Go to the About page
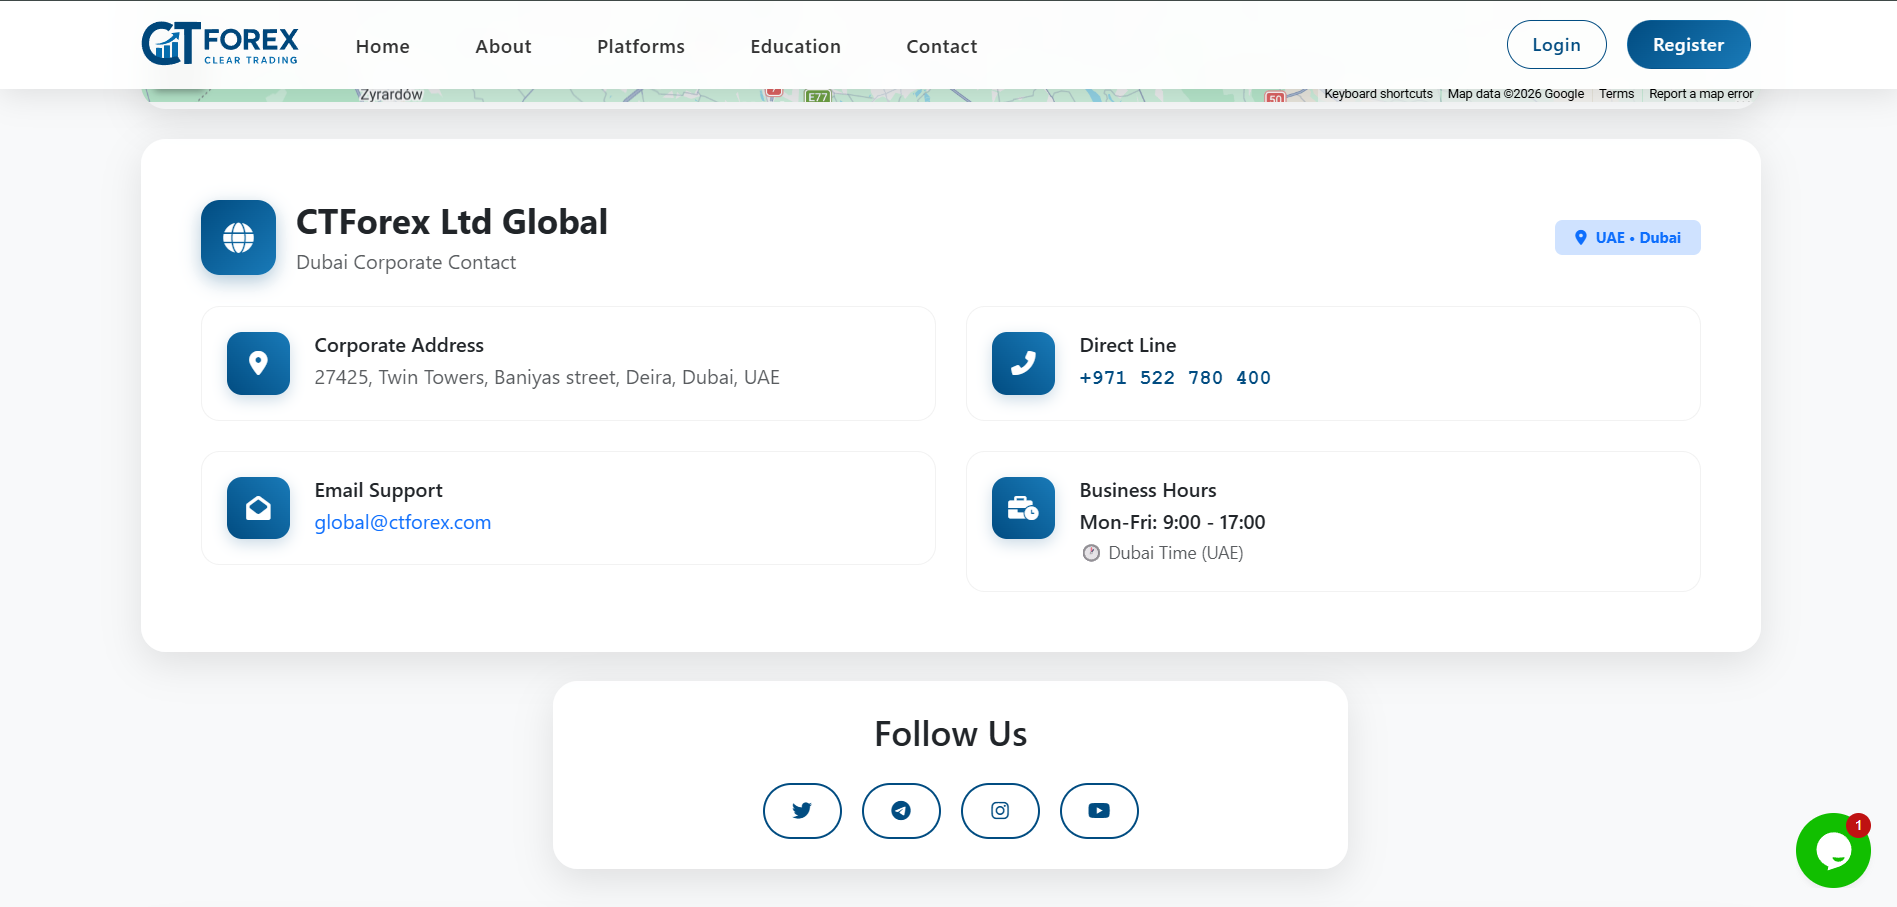This screenshot has width=1897, height=907. tap(503, 46)
